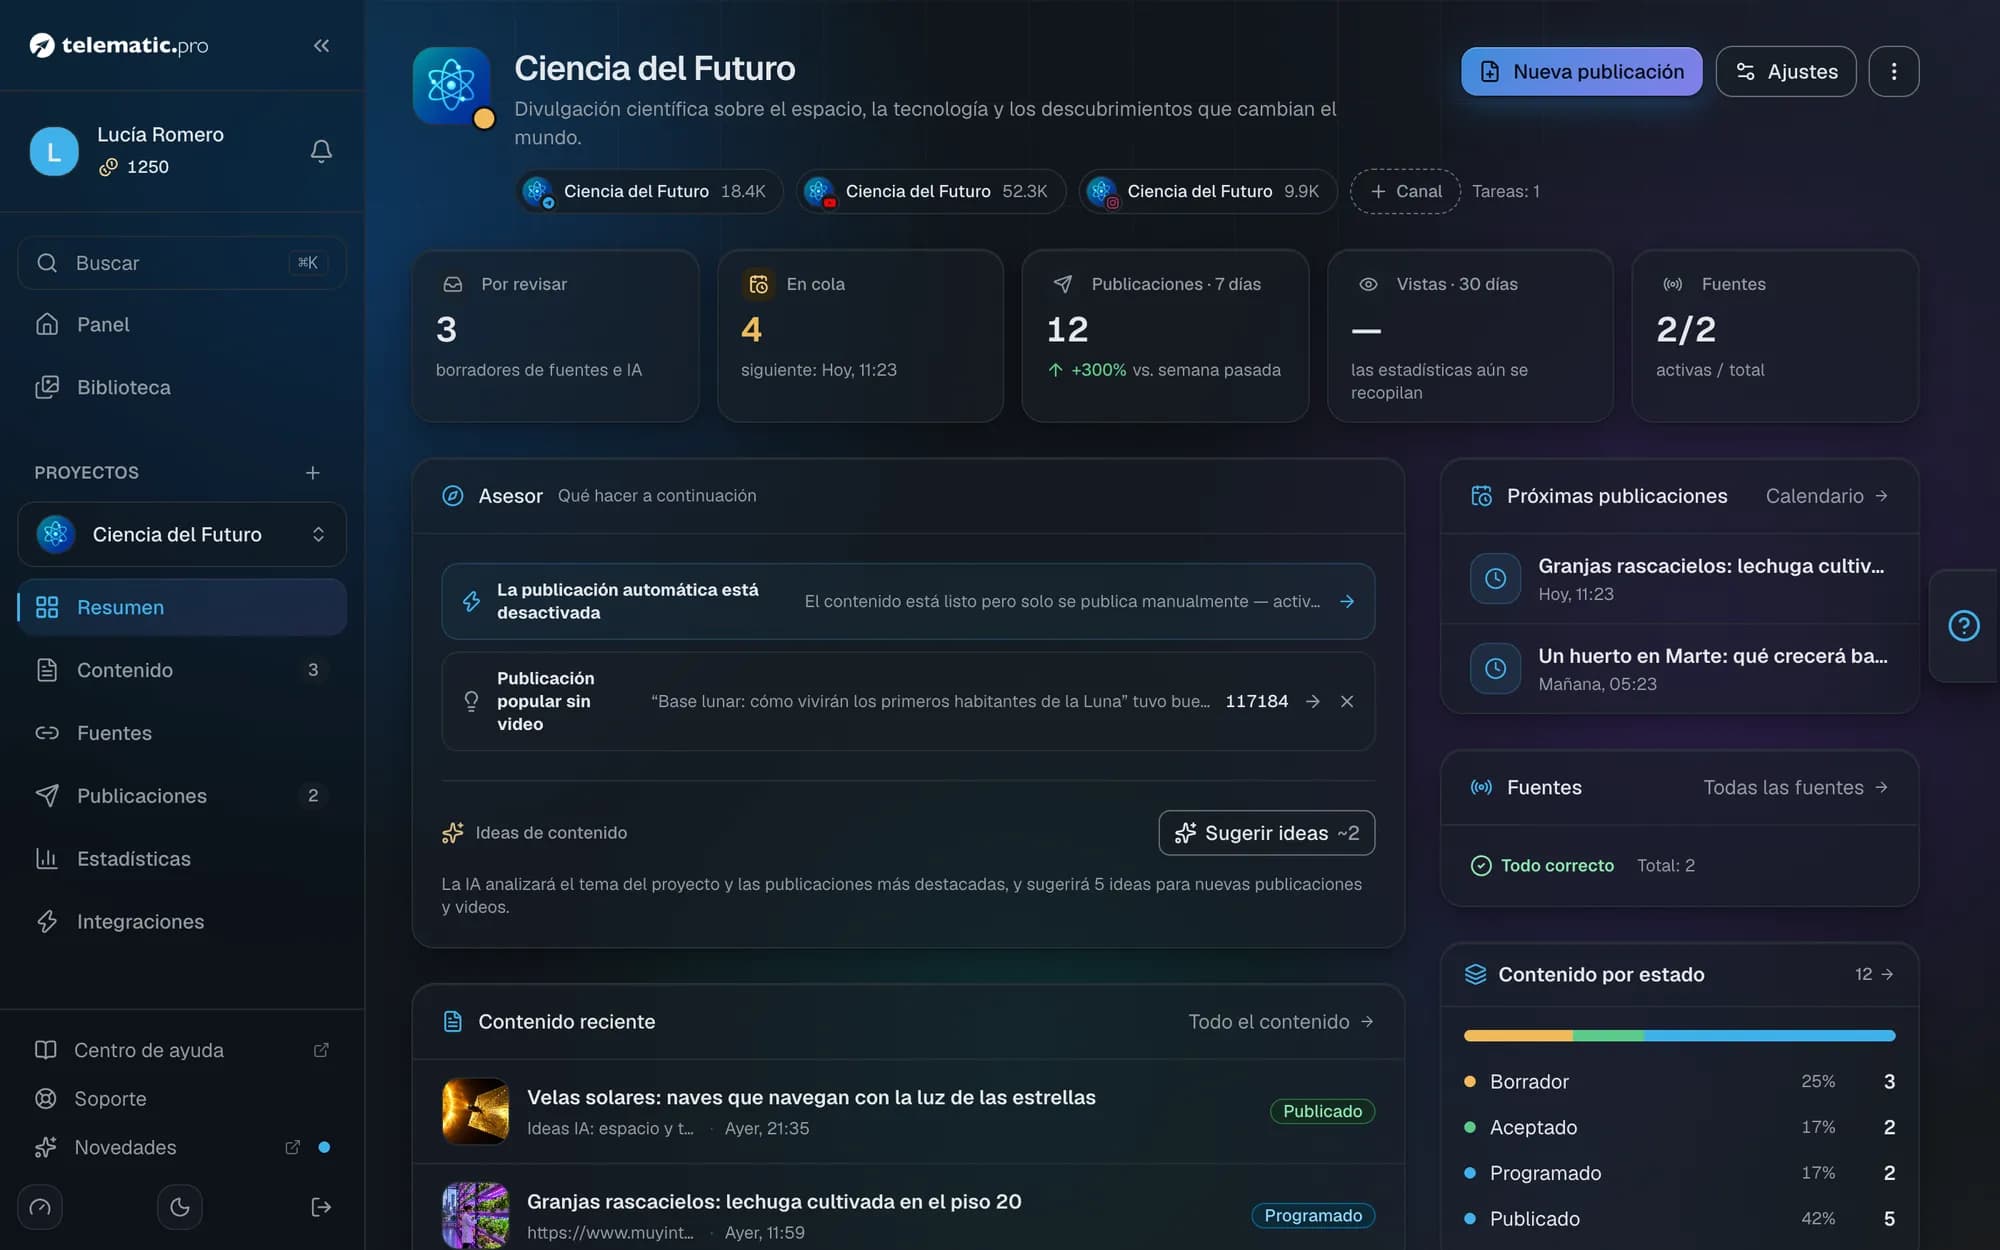This screenshot has width=2000, height=1250.
Task: Open Velas solares post thumbnail
Action: click(475, 1111)
